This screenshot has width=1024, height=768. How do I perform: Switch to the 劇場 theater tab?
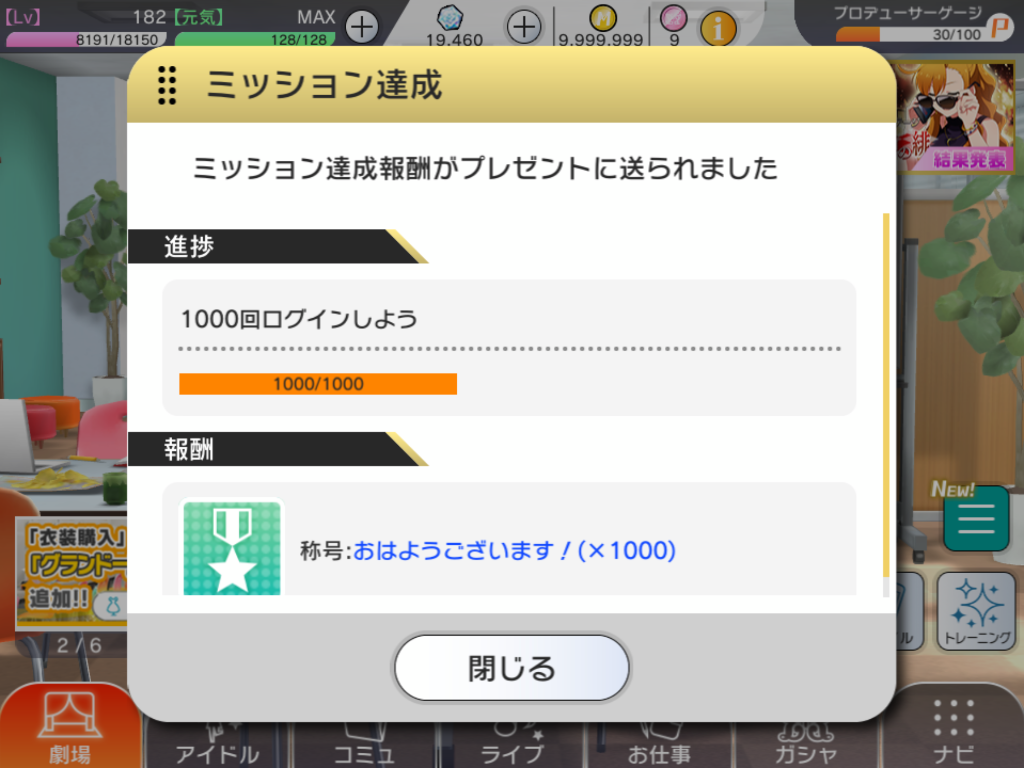(71, 726)
